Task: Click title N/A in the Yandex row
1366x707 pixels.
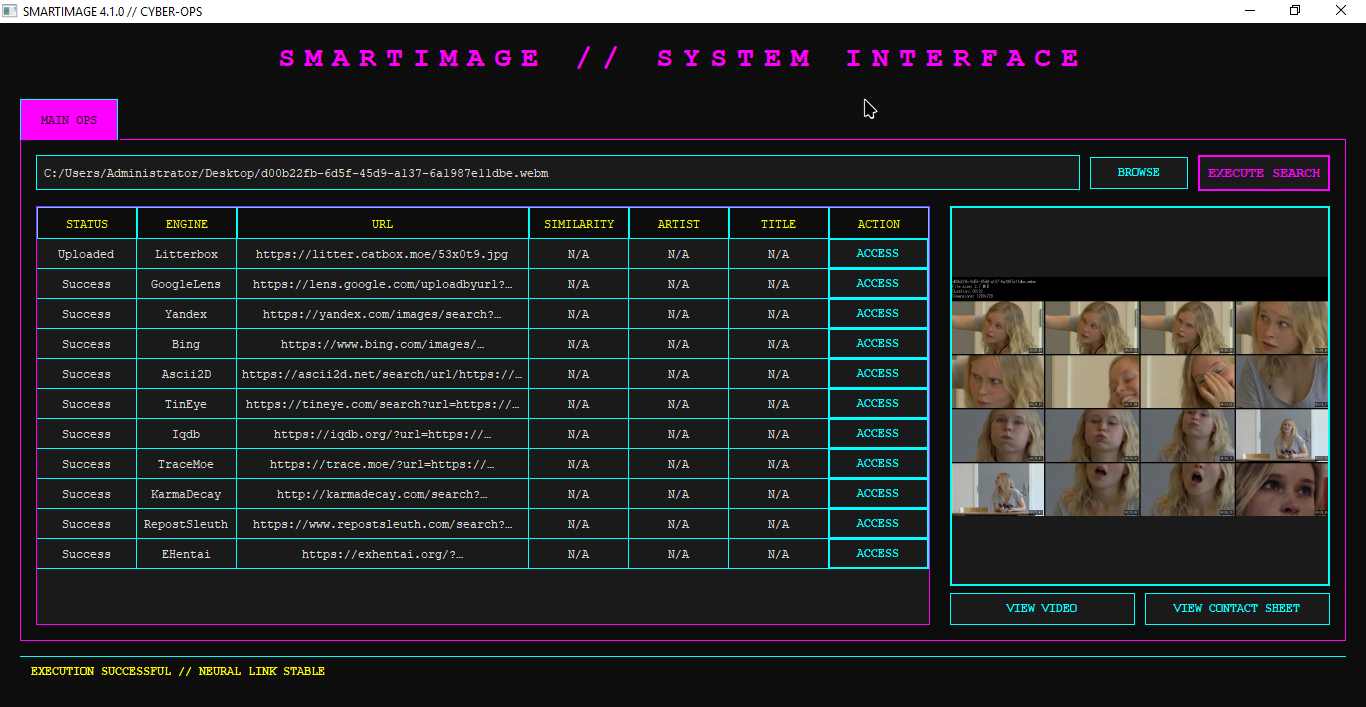Action: [779, 314]
